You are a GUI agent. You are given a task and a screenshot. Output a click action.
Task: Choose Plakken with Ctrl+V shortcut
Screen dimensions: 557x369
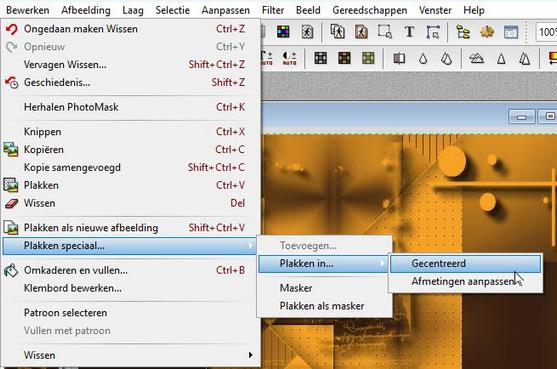pos(131,185)
